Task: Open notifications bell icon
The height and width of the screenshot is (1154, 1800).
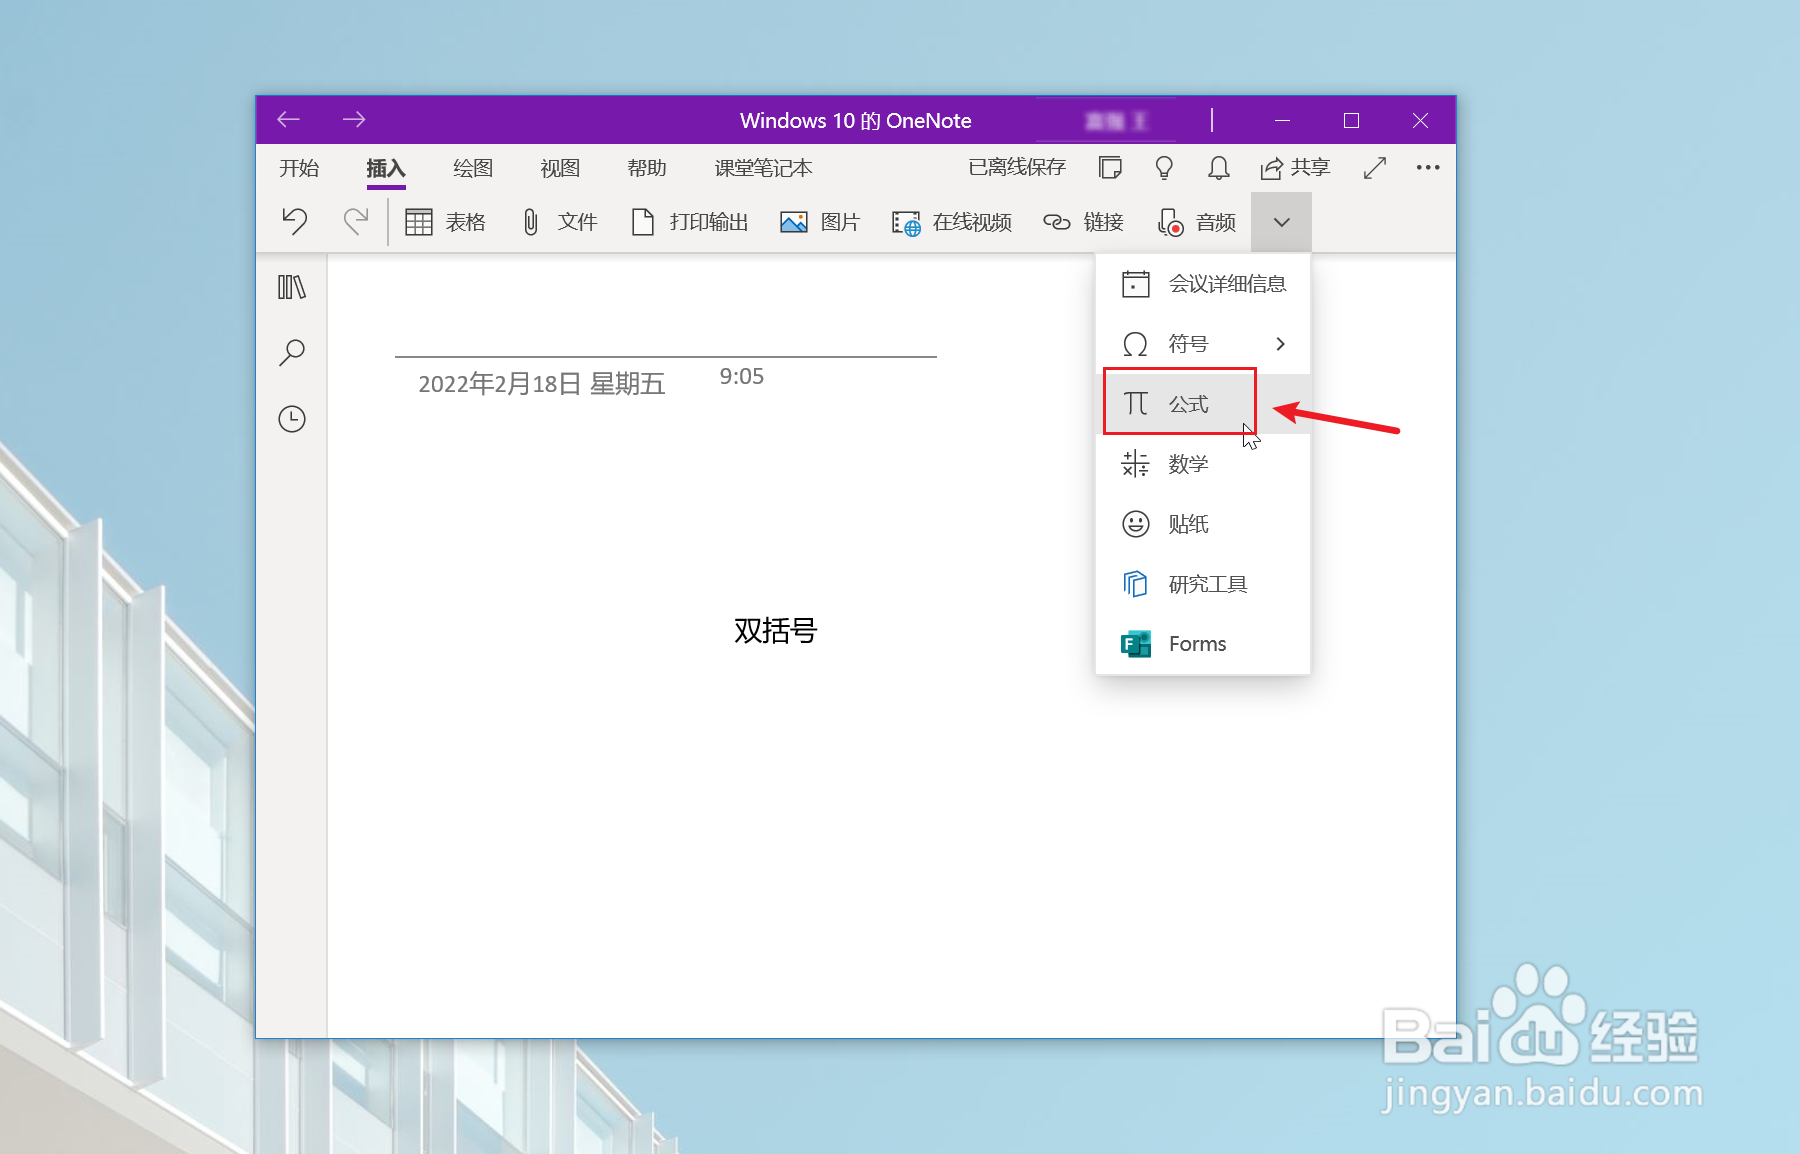Action: pos(1218,168)
